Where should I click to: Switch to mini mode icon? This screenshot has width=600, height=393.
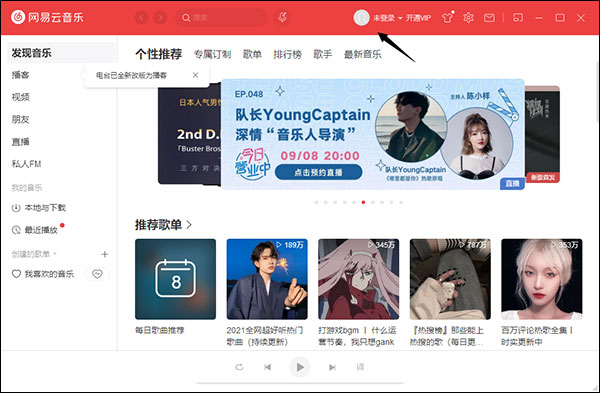[x=518, y=18]
